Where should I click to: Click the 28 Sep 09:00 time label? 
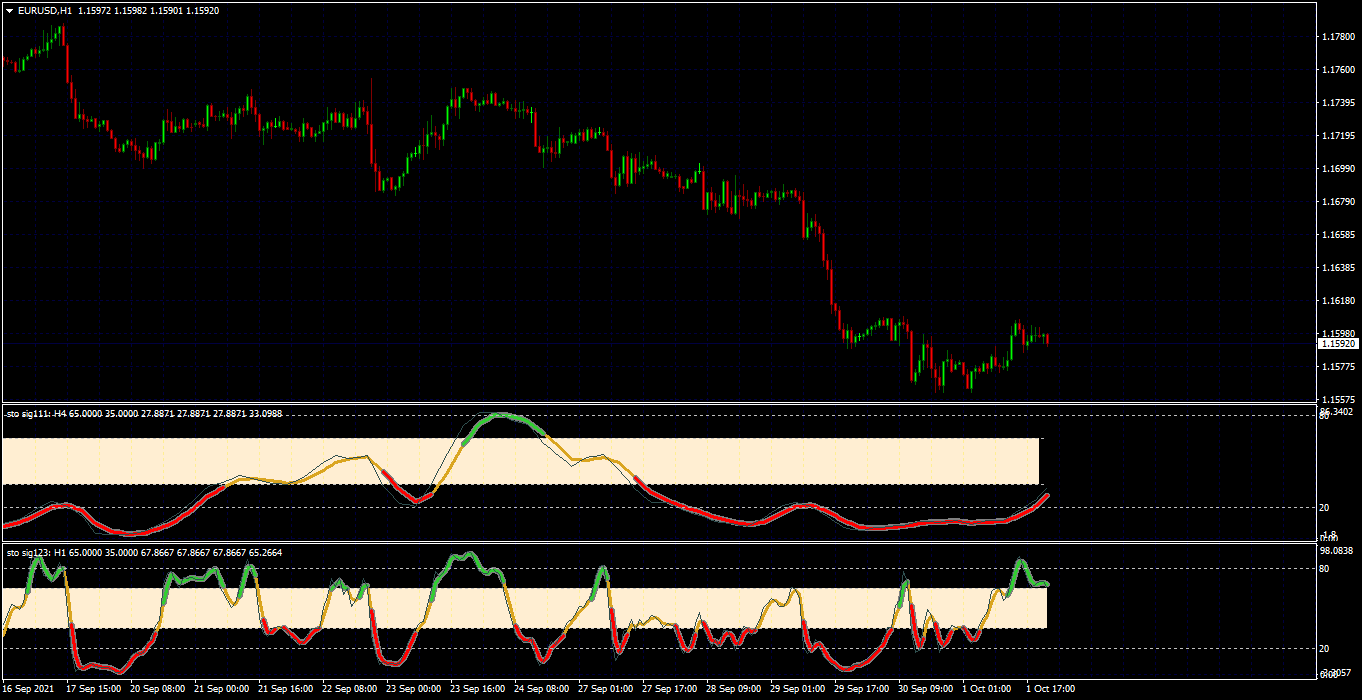[x=734, y=689]
